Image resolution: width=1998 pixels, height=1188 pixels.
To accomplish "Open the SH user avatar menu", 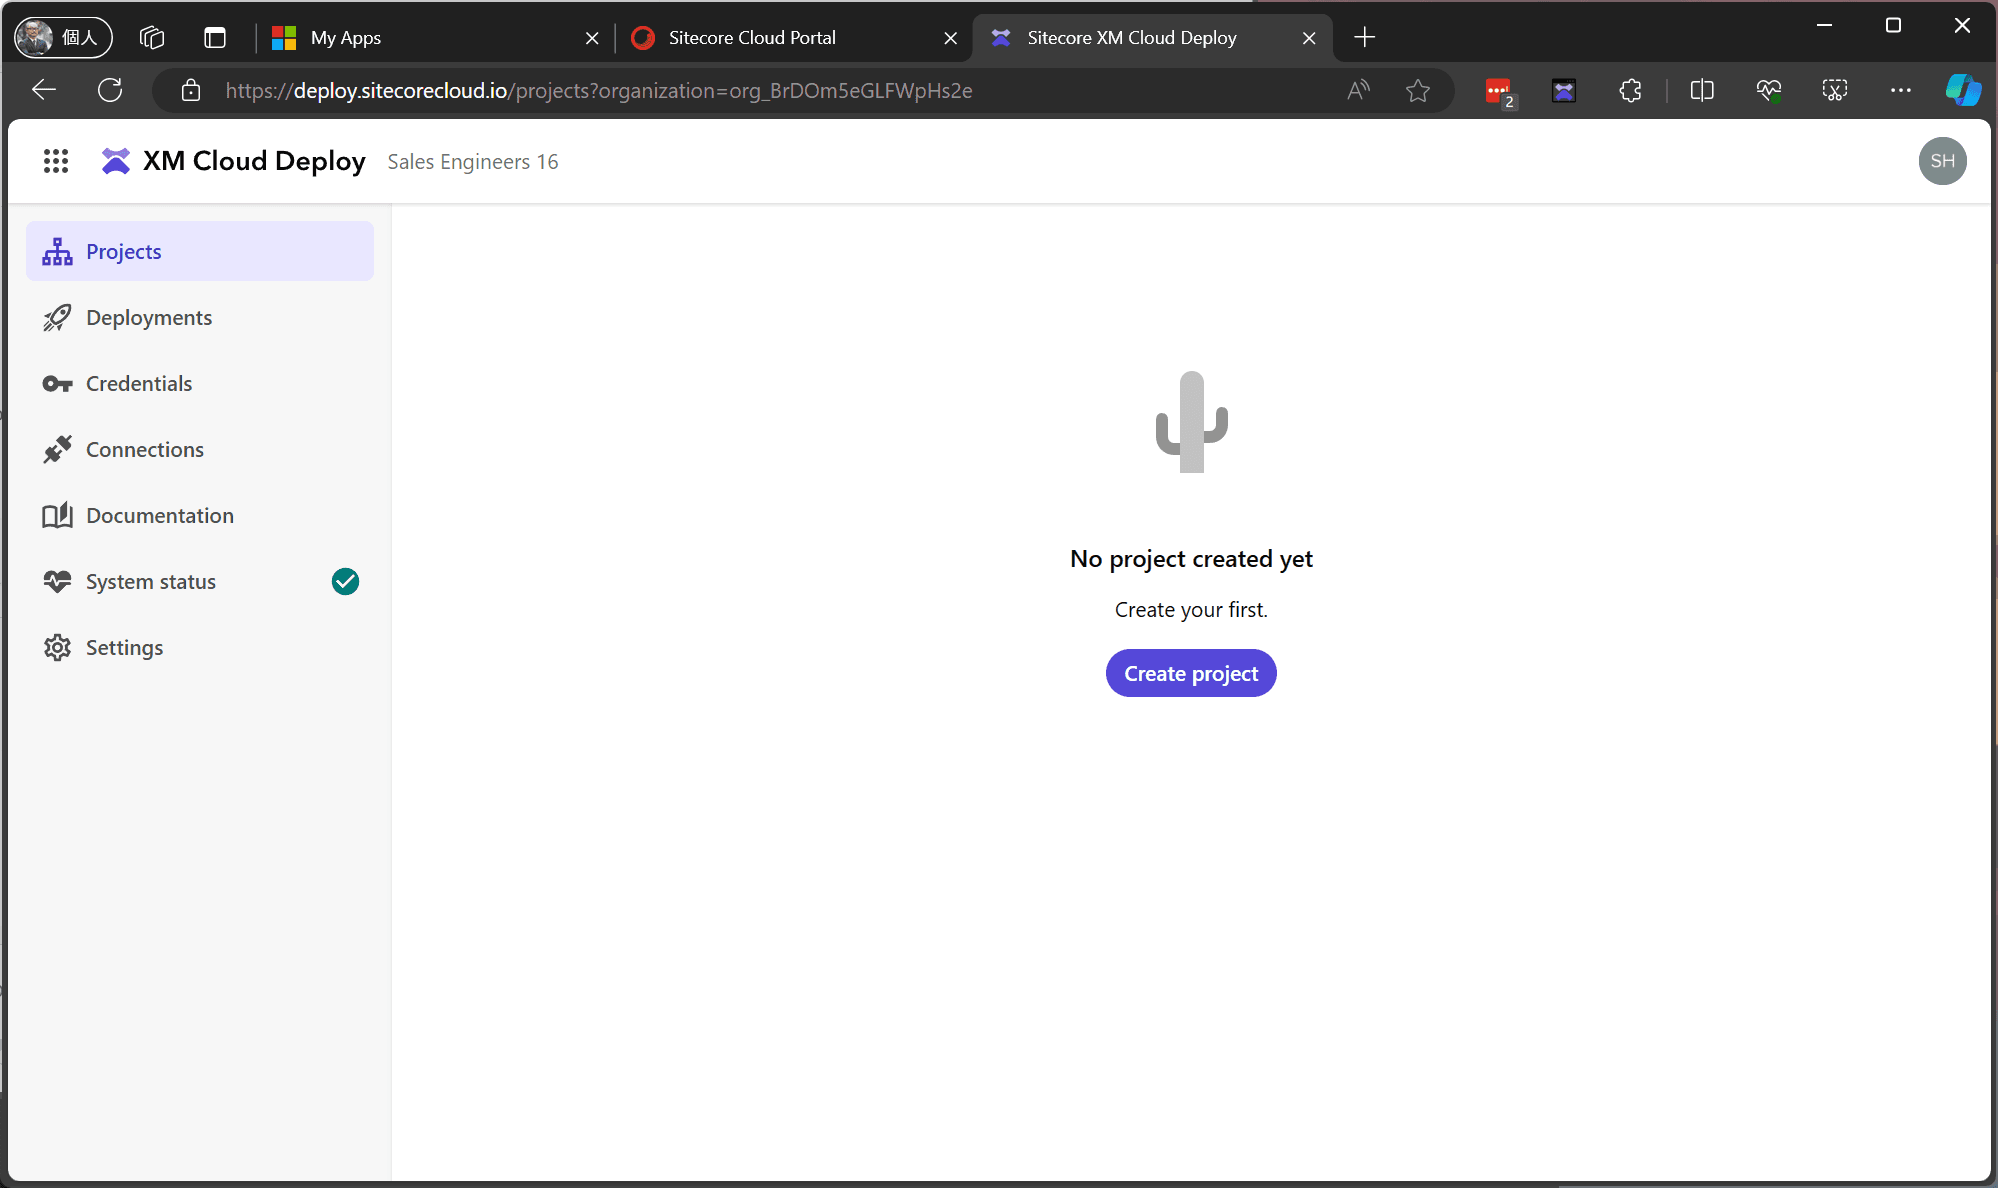I will pyautogui.click(x=1942, y=161).
